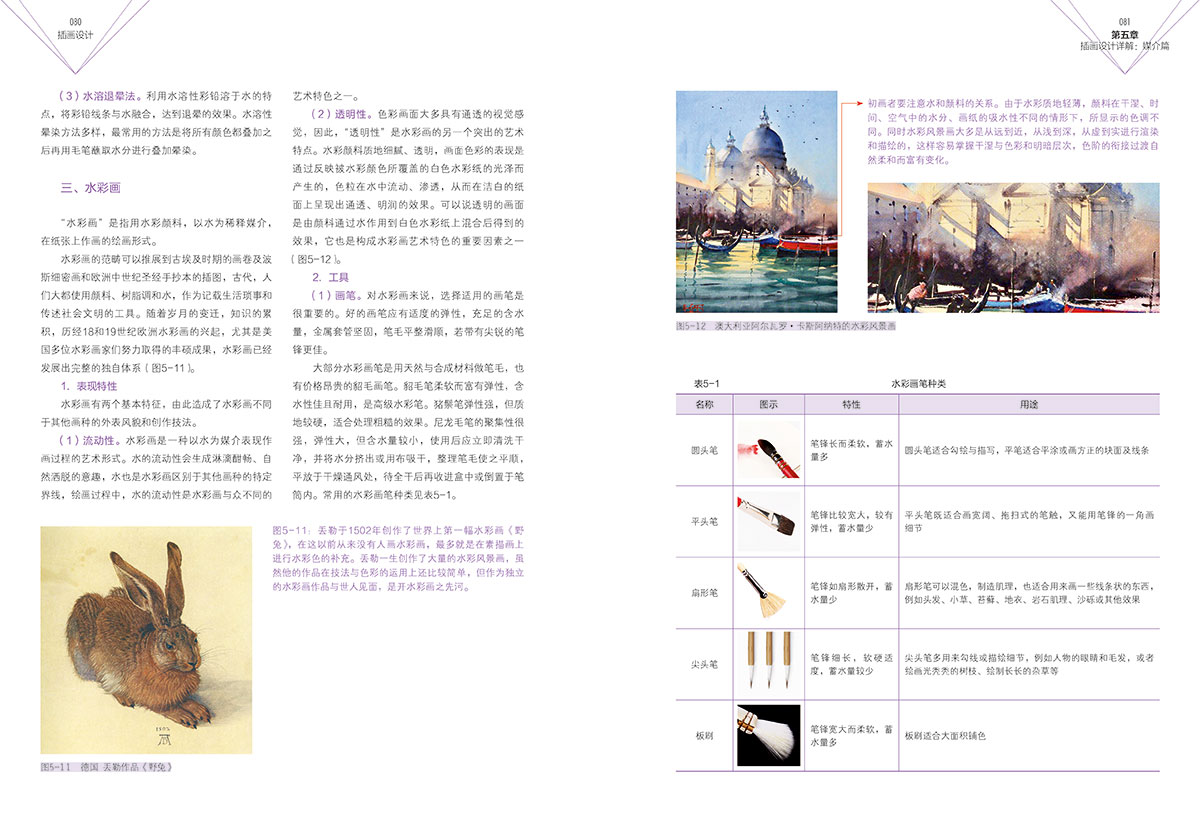Image resolution: width=1200 pixels, height=814 pixels.
Task: Click the "名称" table column header
Action: point(704,405)
